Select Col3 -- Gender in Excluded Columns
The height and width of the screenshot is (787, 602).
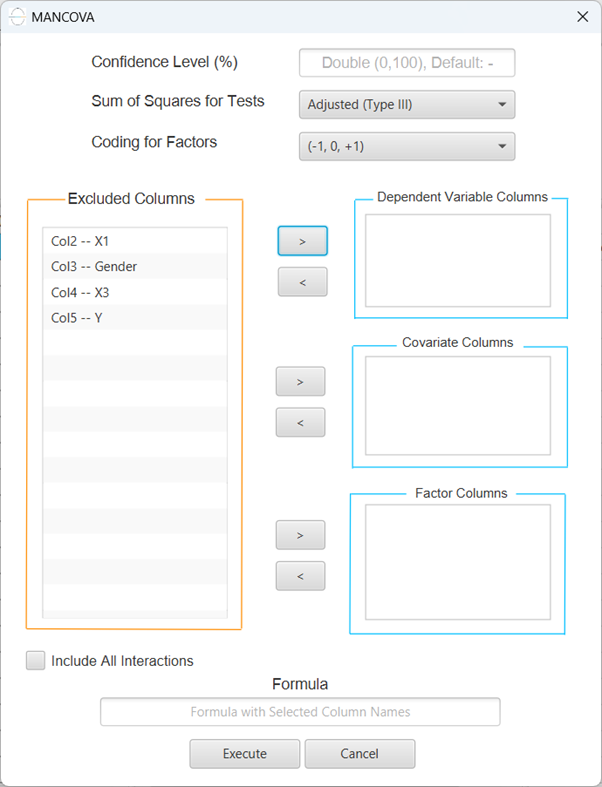click(x=135, y=267)
